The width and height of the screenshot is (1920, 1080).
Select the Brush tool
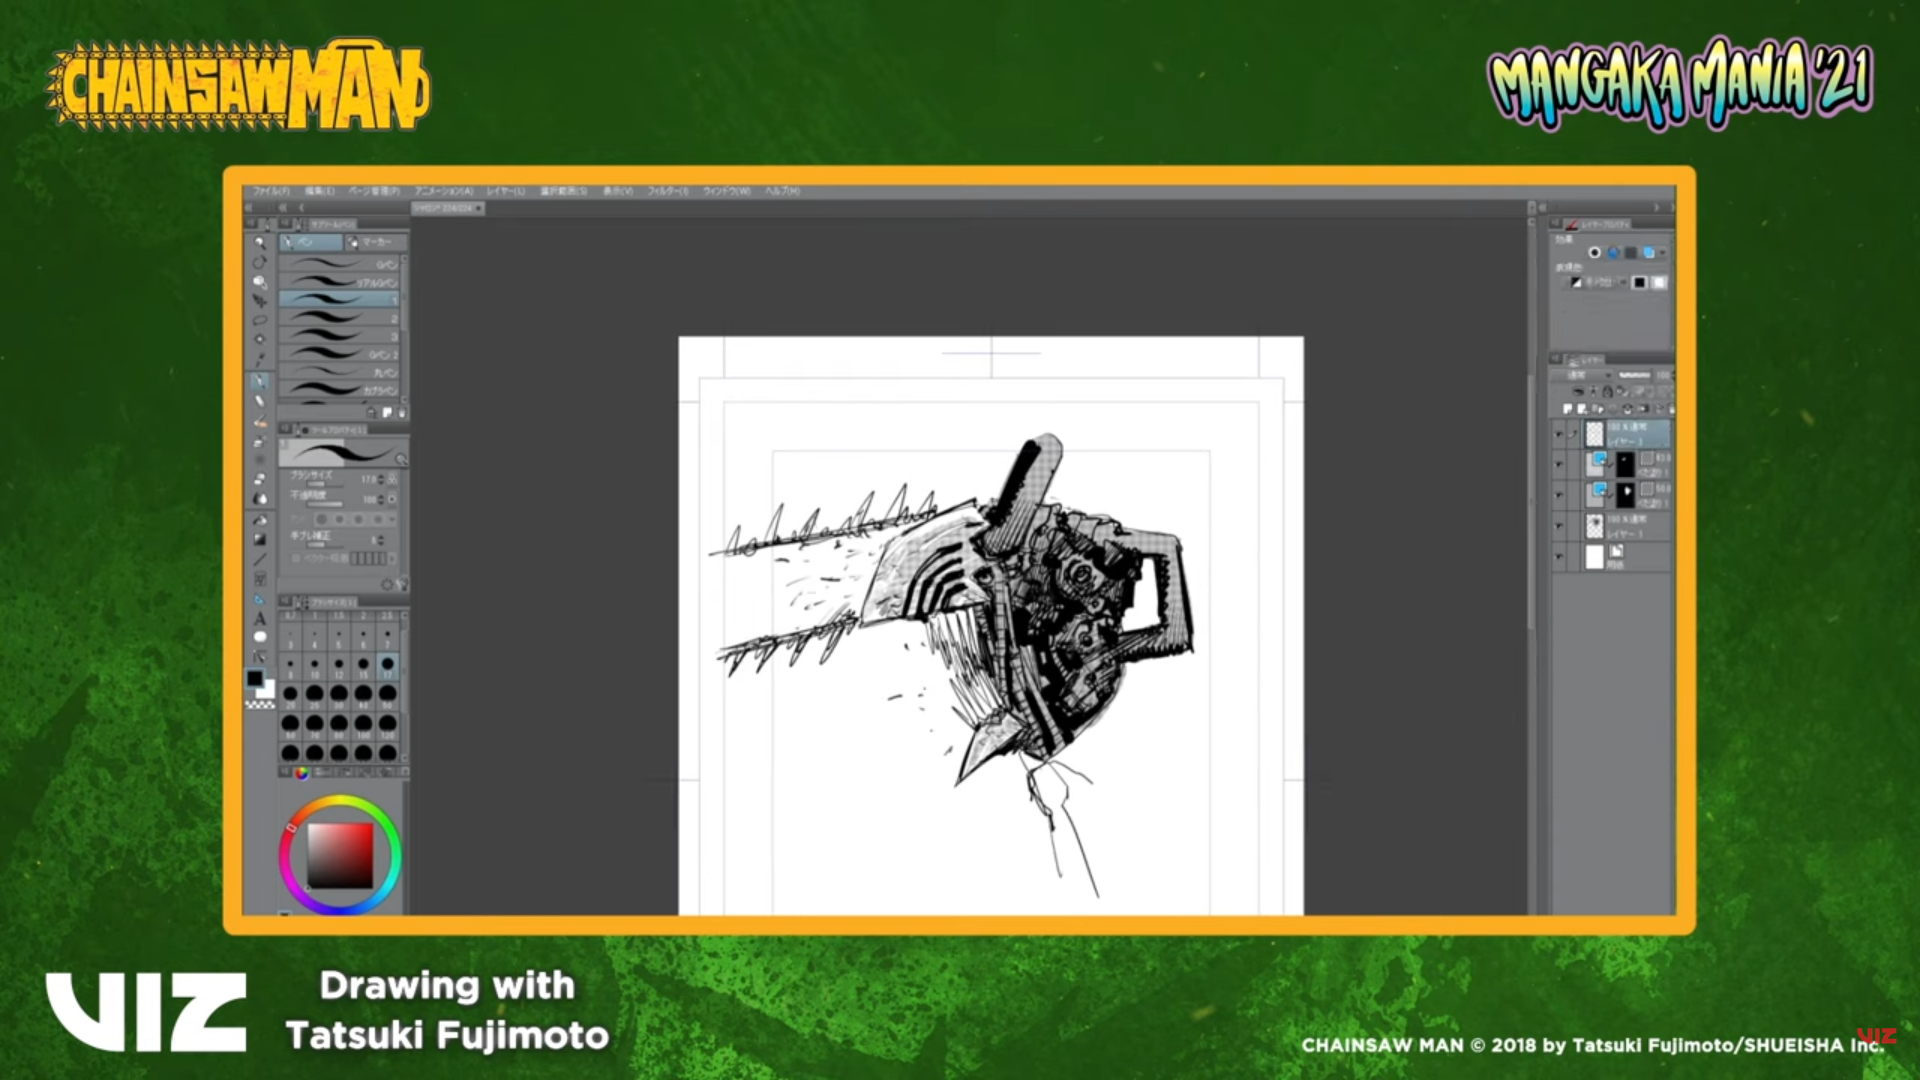tap(259, 421)
